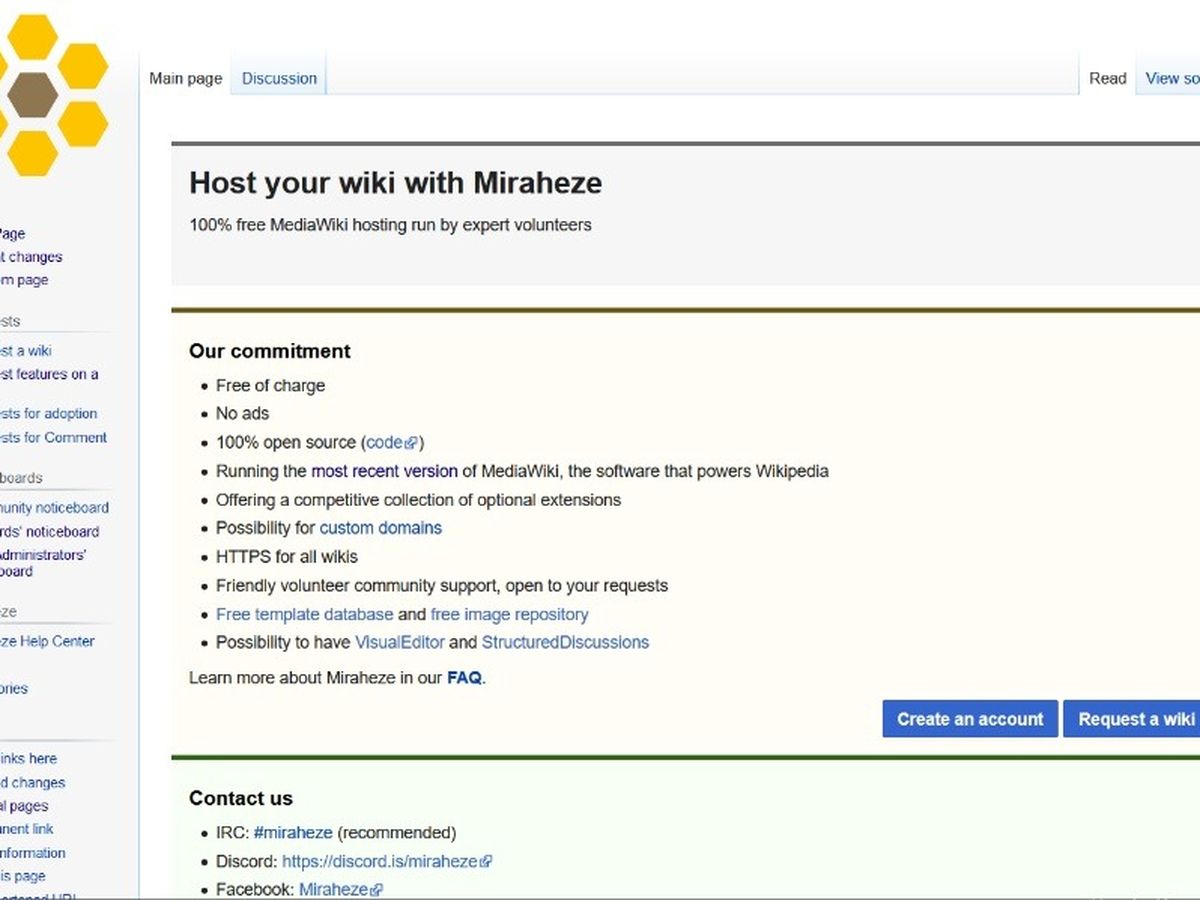Open Requests for Comment in sidebar

(52, 437)
